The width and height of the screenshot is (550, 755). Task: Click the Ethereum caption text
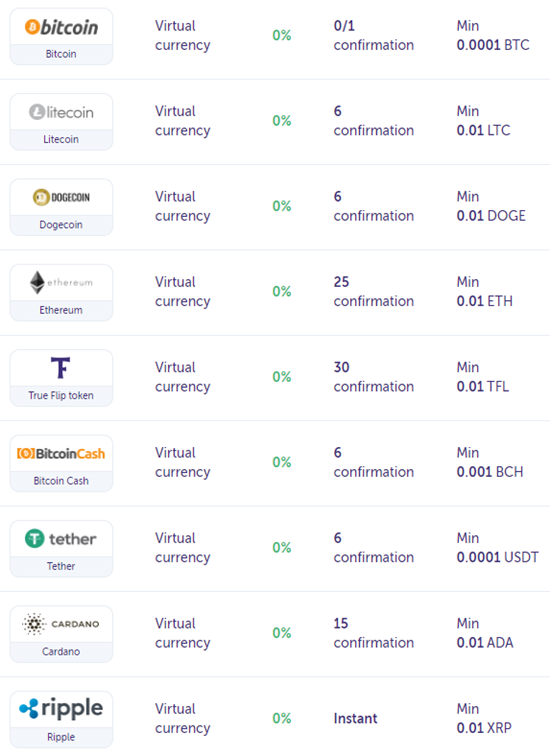[x=61, y=310]
